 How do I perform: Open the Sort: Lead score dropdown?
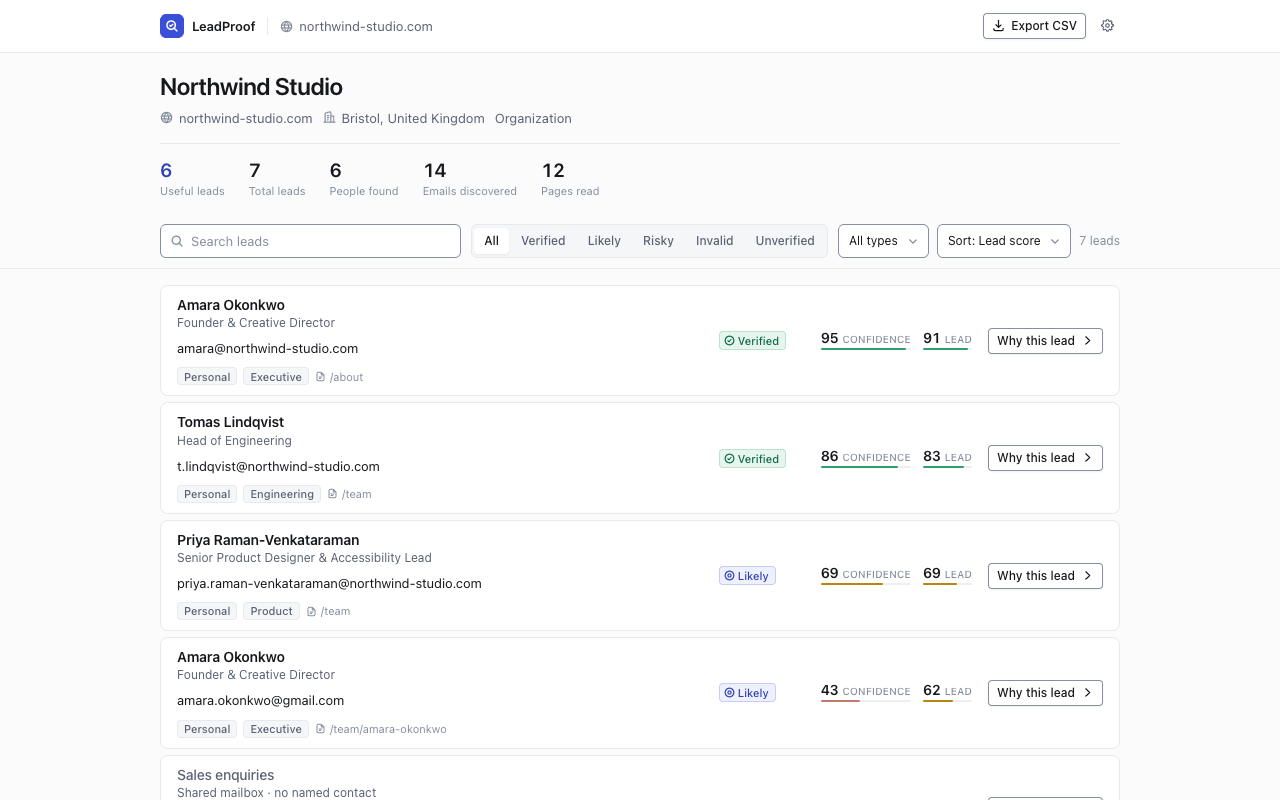click(x=1004, y=241)
